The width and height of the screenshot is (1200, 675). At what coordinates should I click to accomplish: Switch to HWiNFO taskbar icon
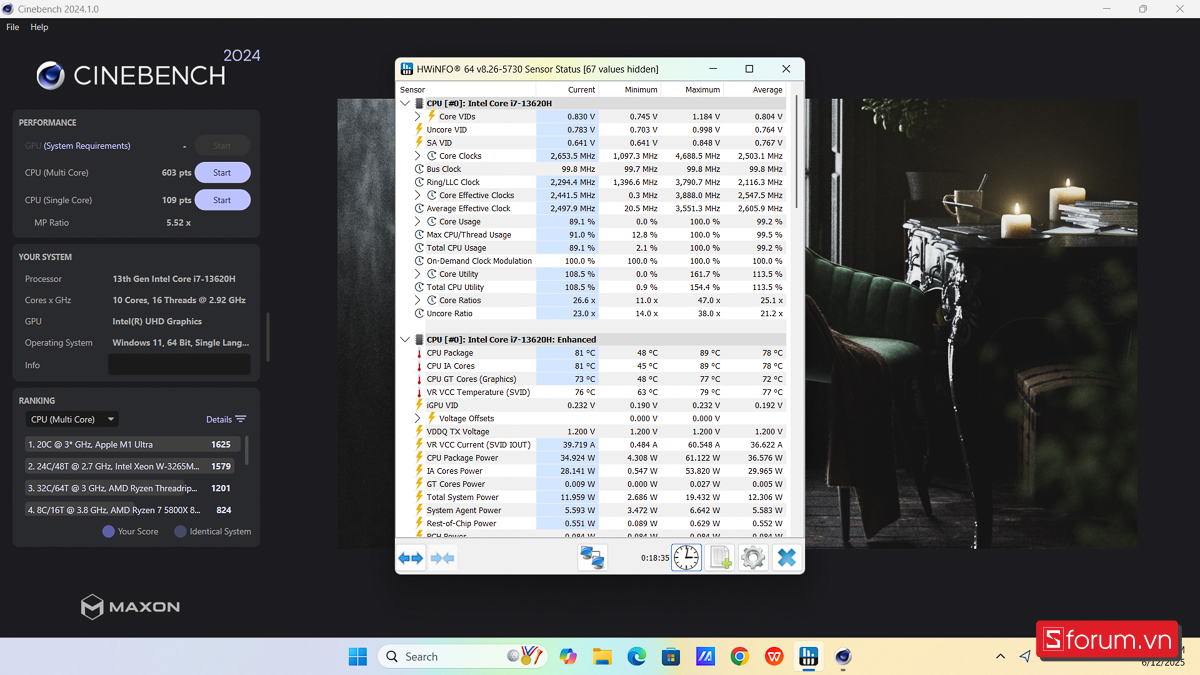[808, 656]
